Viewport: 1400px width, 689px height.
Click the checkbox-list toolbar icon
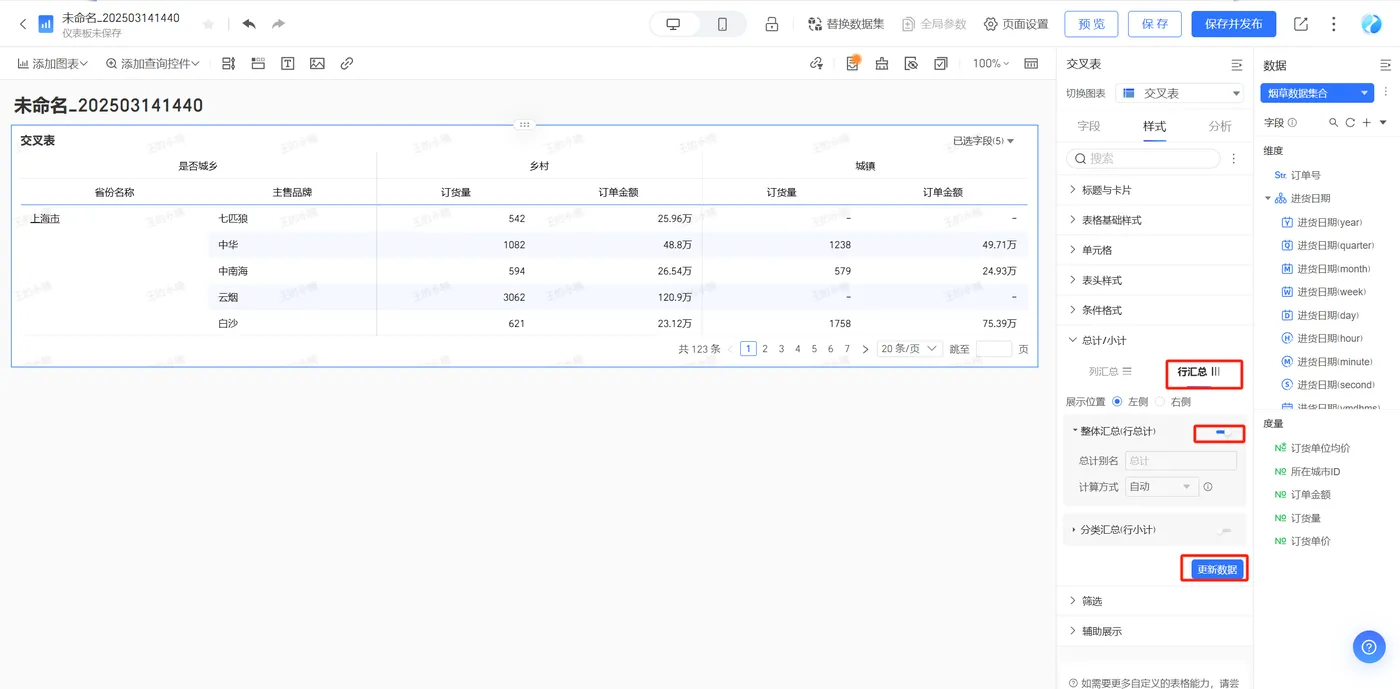coord(940,64)
